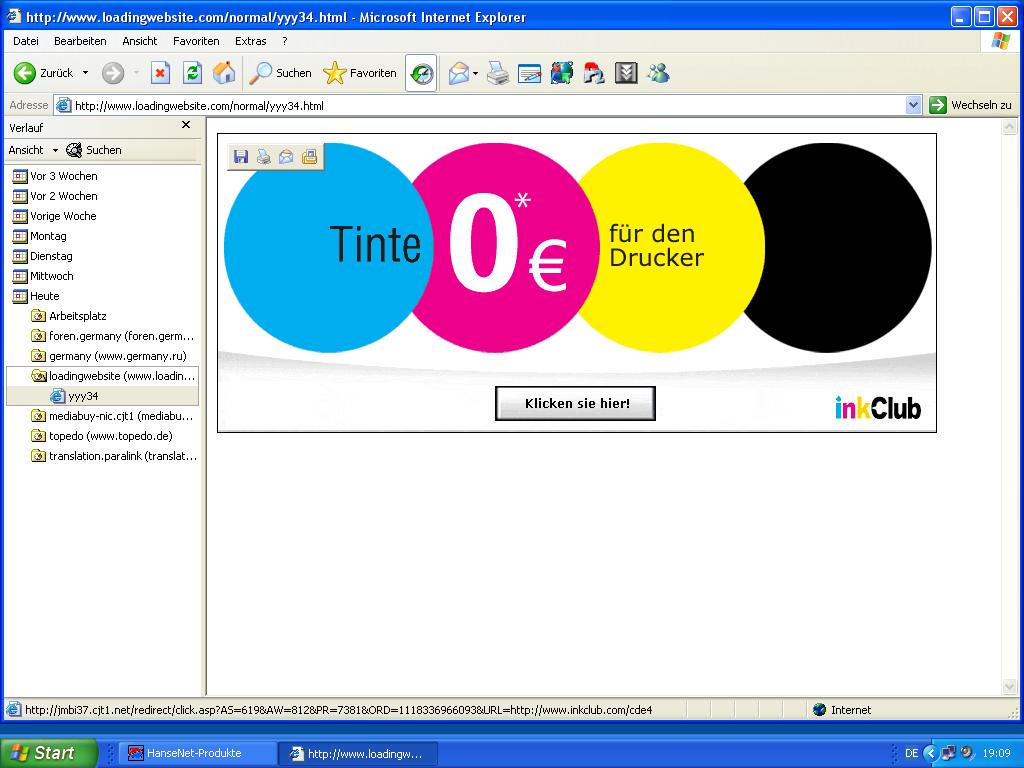The width and height of the screenshot is (1024, 768).
Task: Click the Internet zone status bar indicator
Action: pos(842,710)
